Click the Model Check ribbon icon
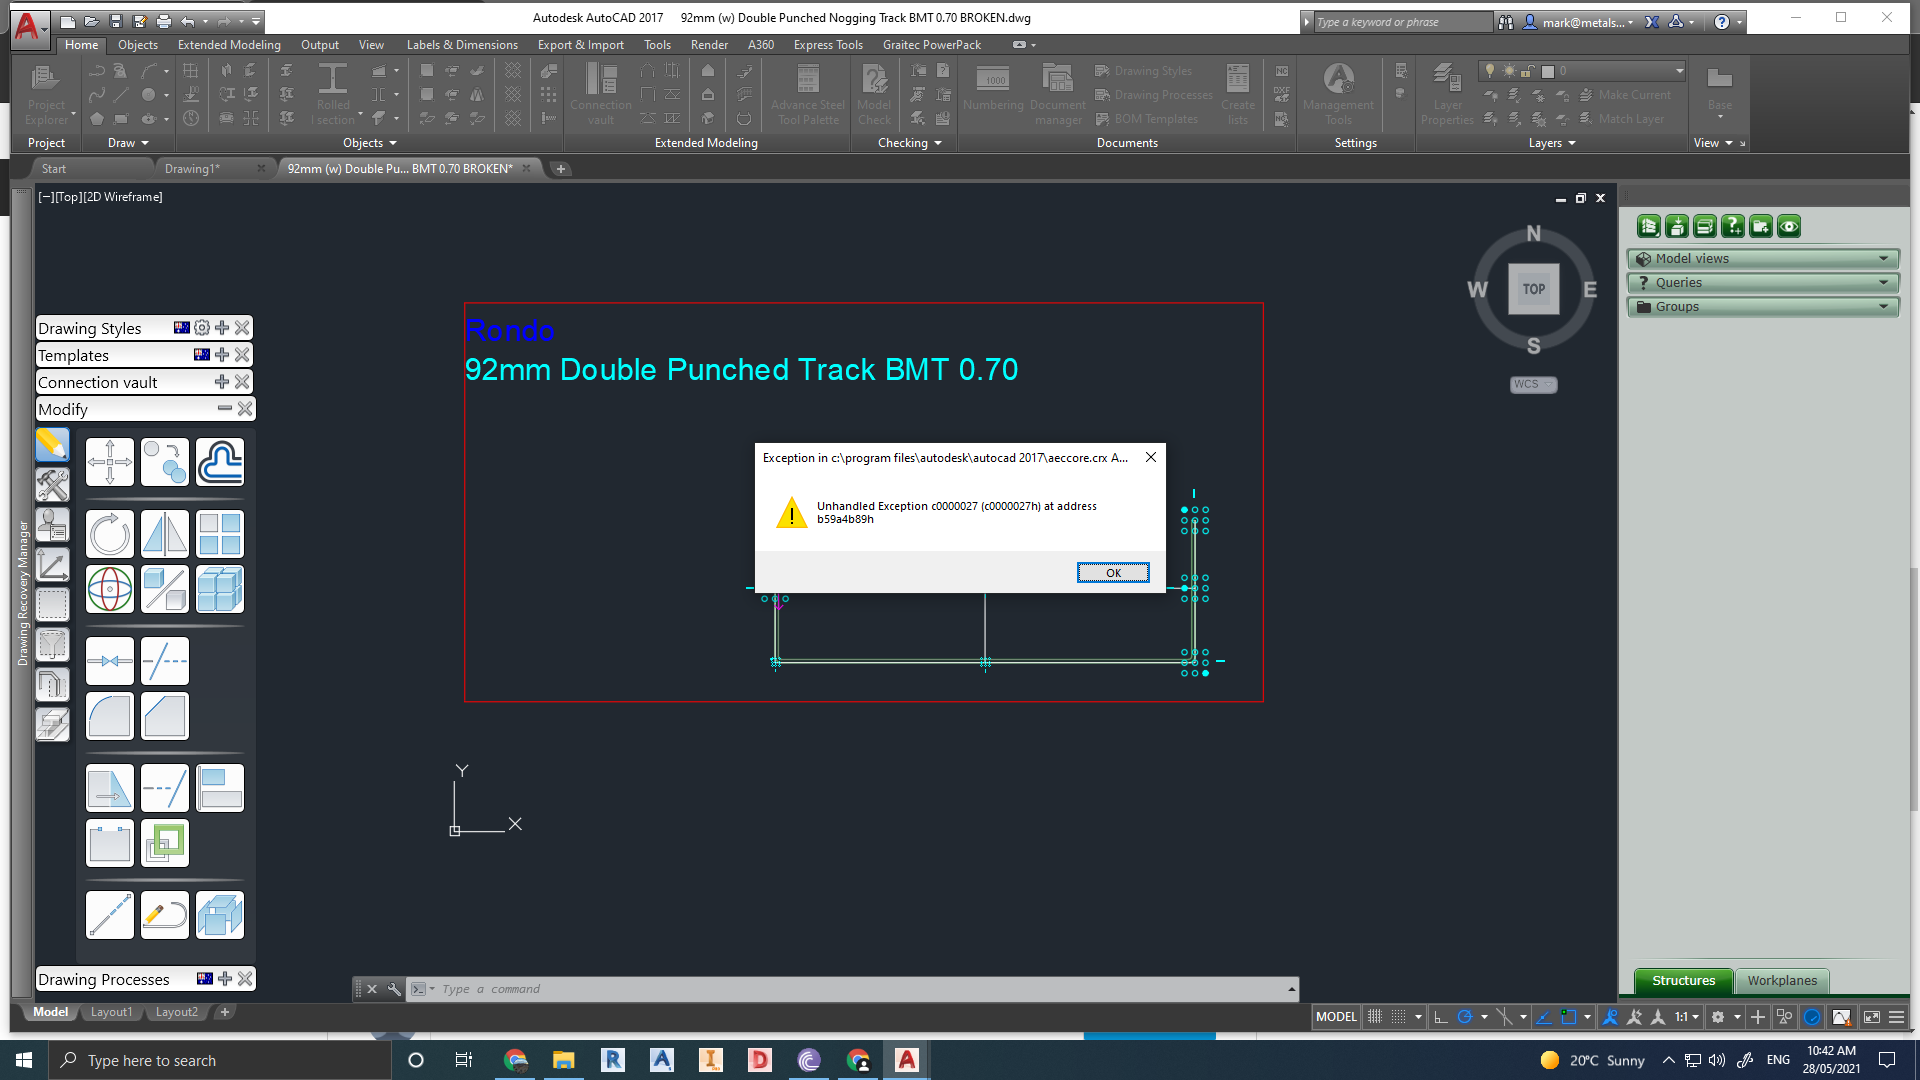Screen dimensions: 1920x1080 pos(874,94)
